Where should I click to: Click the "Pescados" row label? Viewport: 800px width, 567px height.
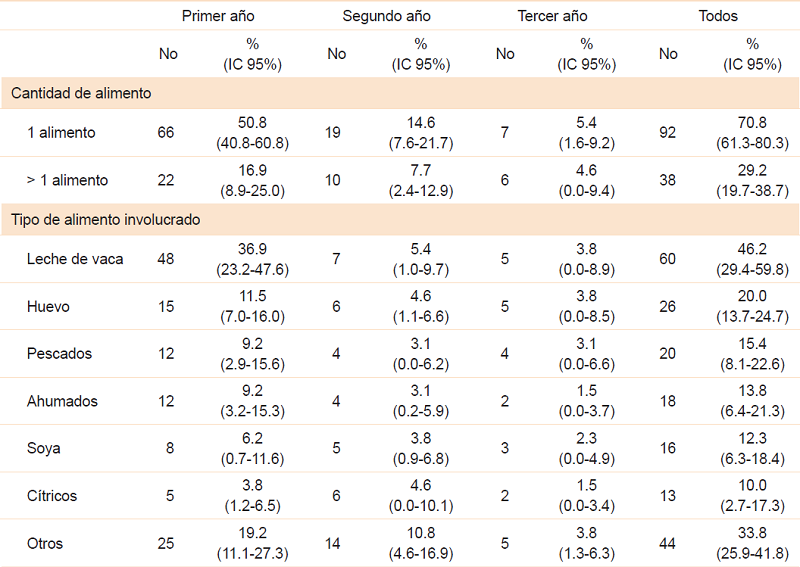59,354
